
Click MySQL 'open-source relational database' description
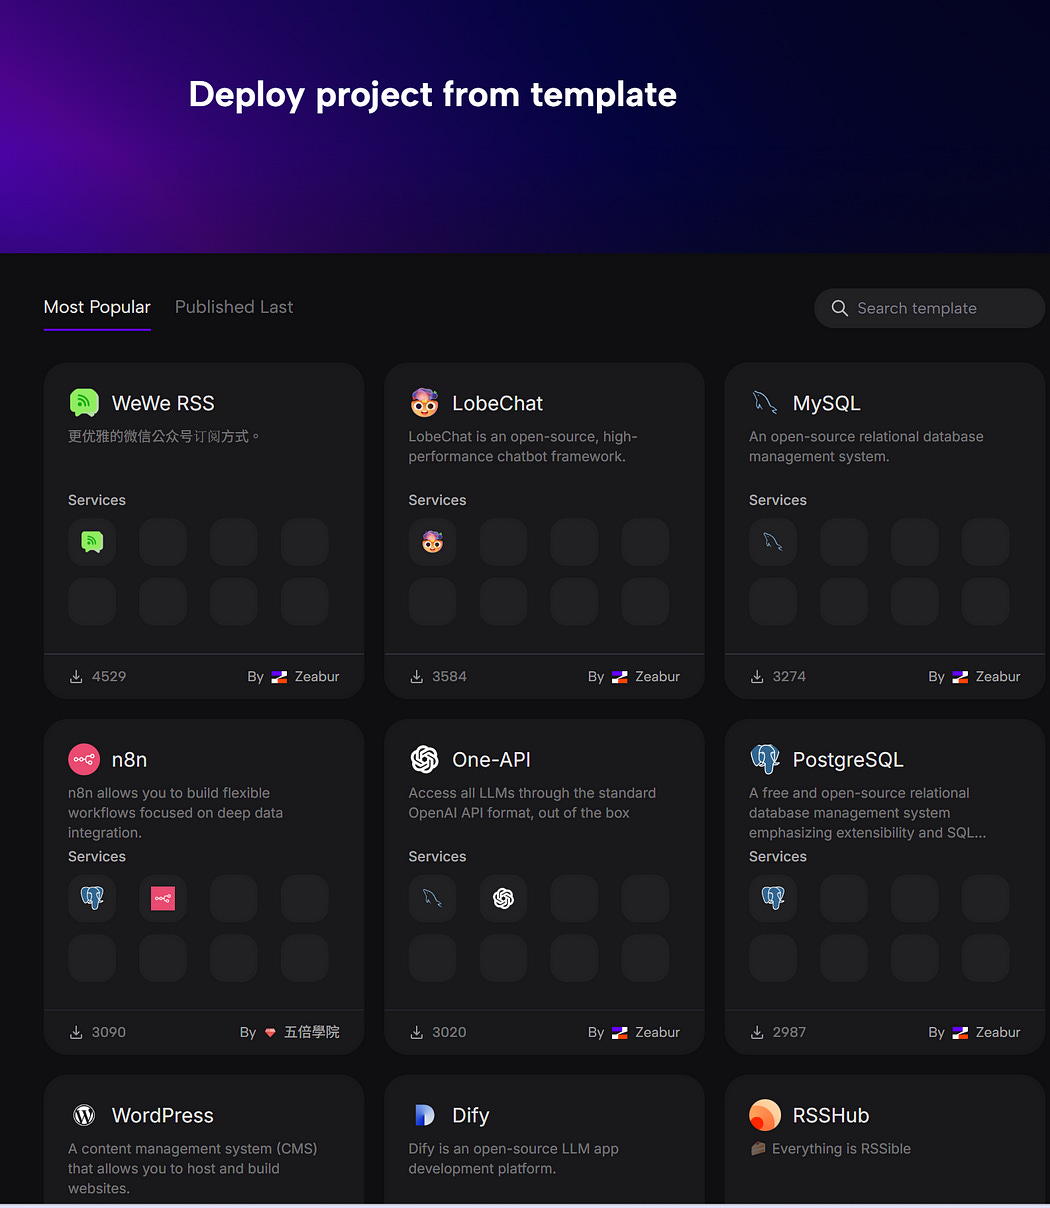pyautogui.click(x=866, y=446)
